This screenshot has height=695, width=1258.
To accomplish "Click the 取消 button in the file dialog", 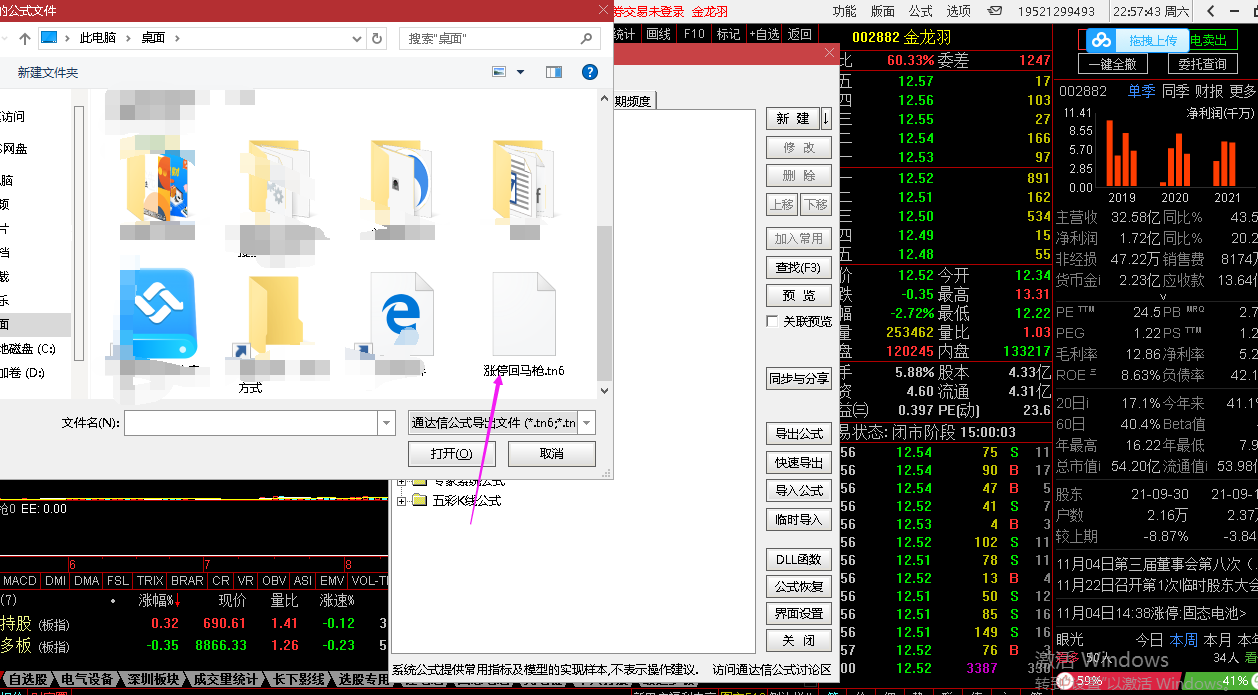I will [x=552, y=454].
